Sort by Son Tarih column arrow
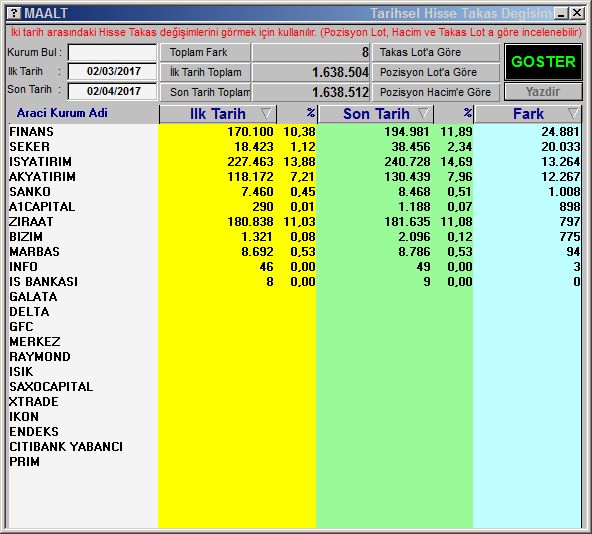 423,113
